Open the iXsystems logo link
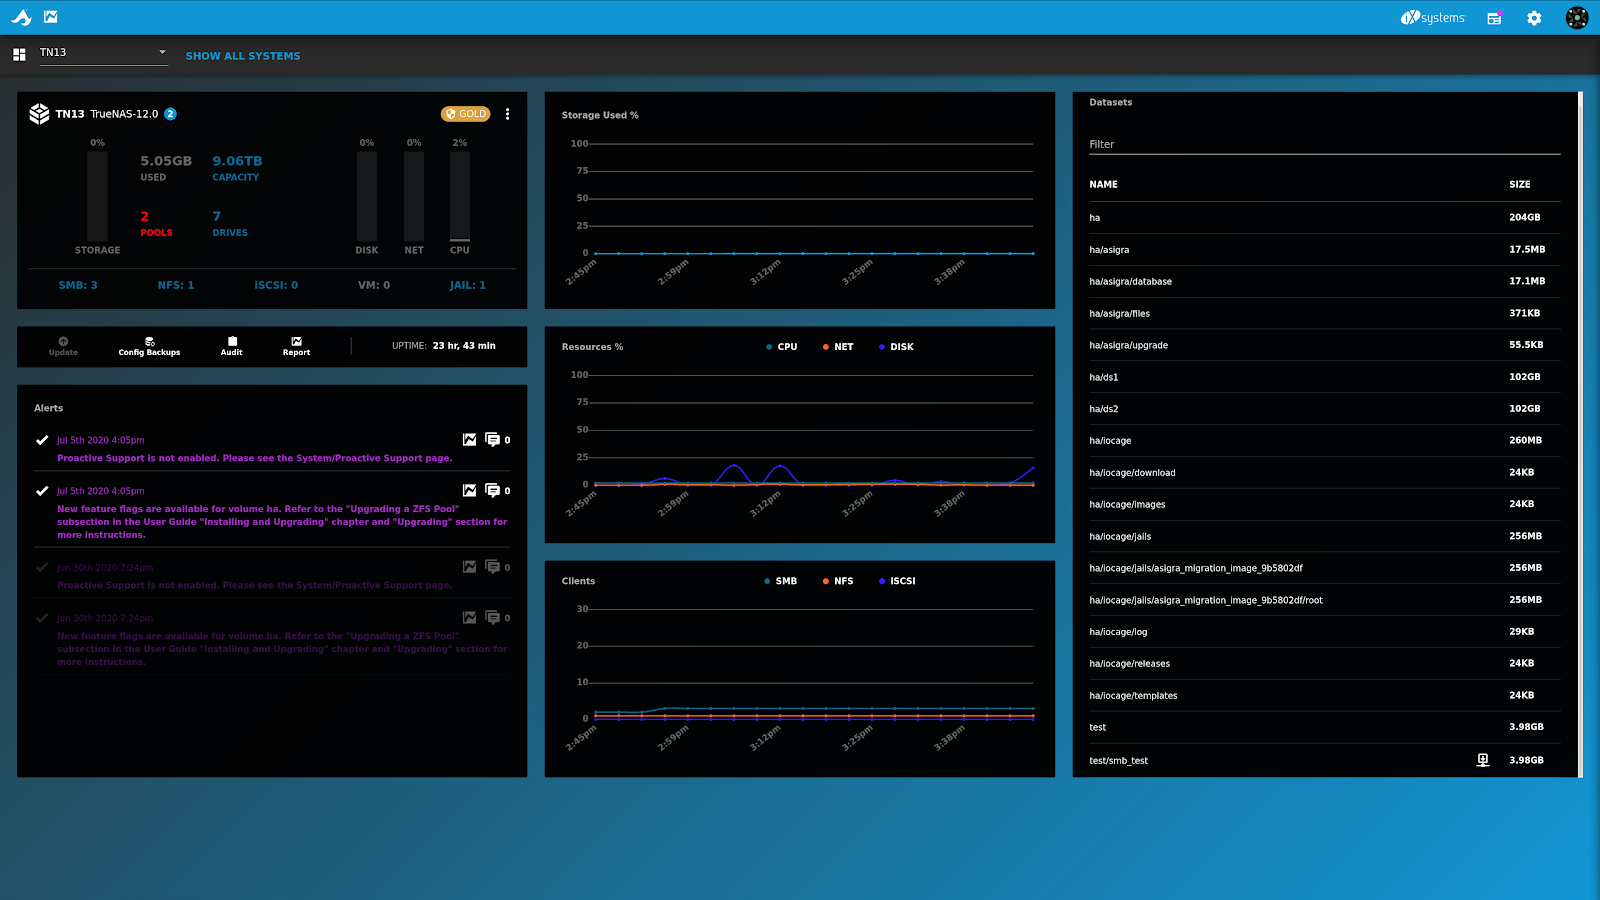Viewport: 1600px width, 900px height. [1432, 17]
